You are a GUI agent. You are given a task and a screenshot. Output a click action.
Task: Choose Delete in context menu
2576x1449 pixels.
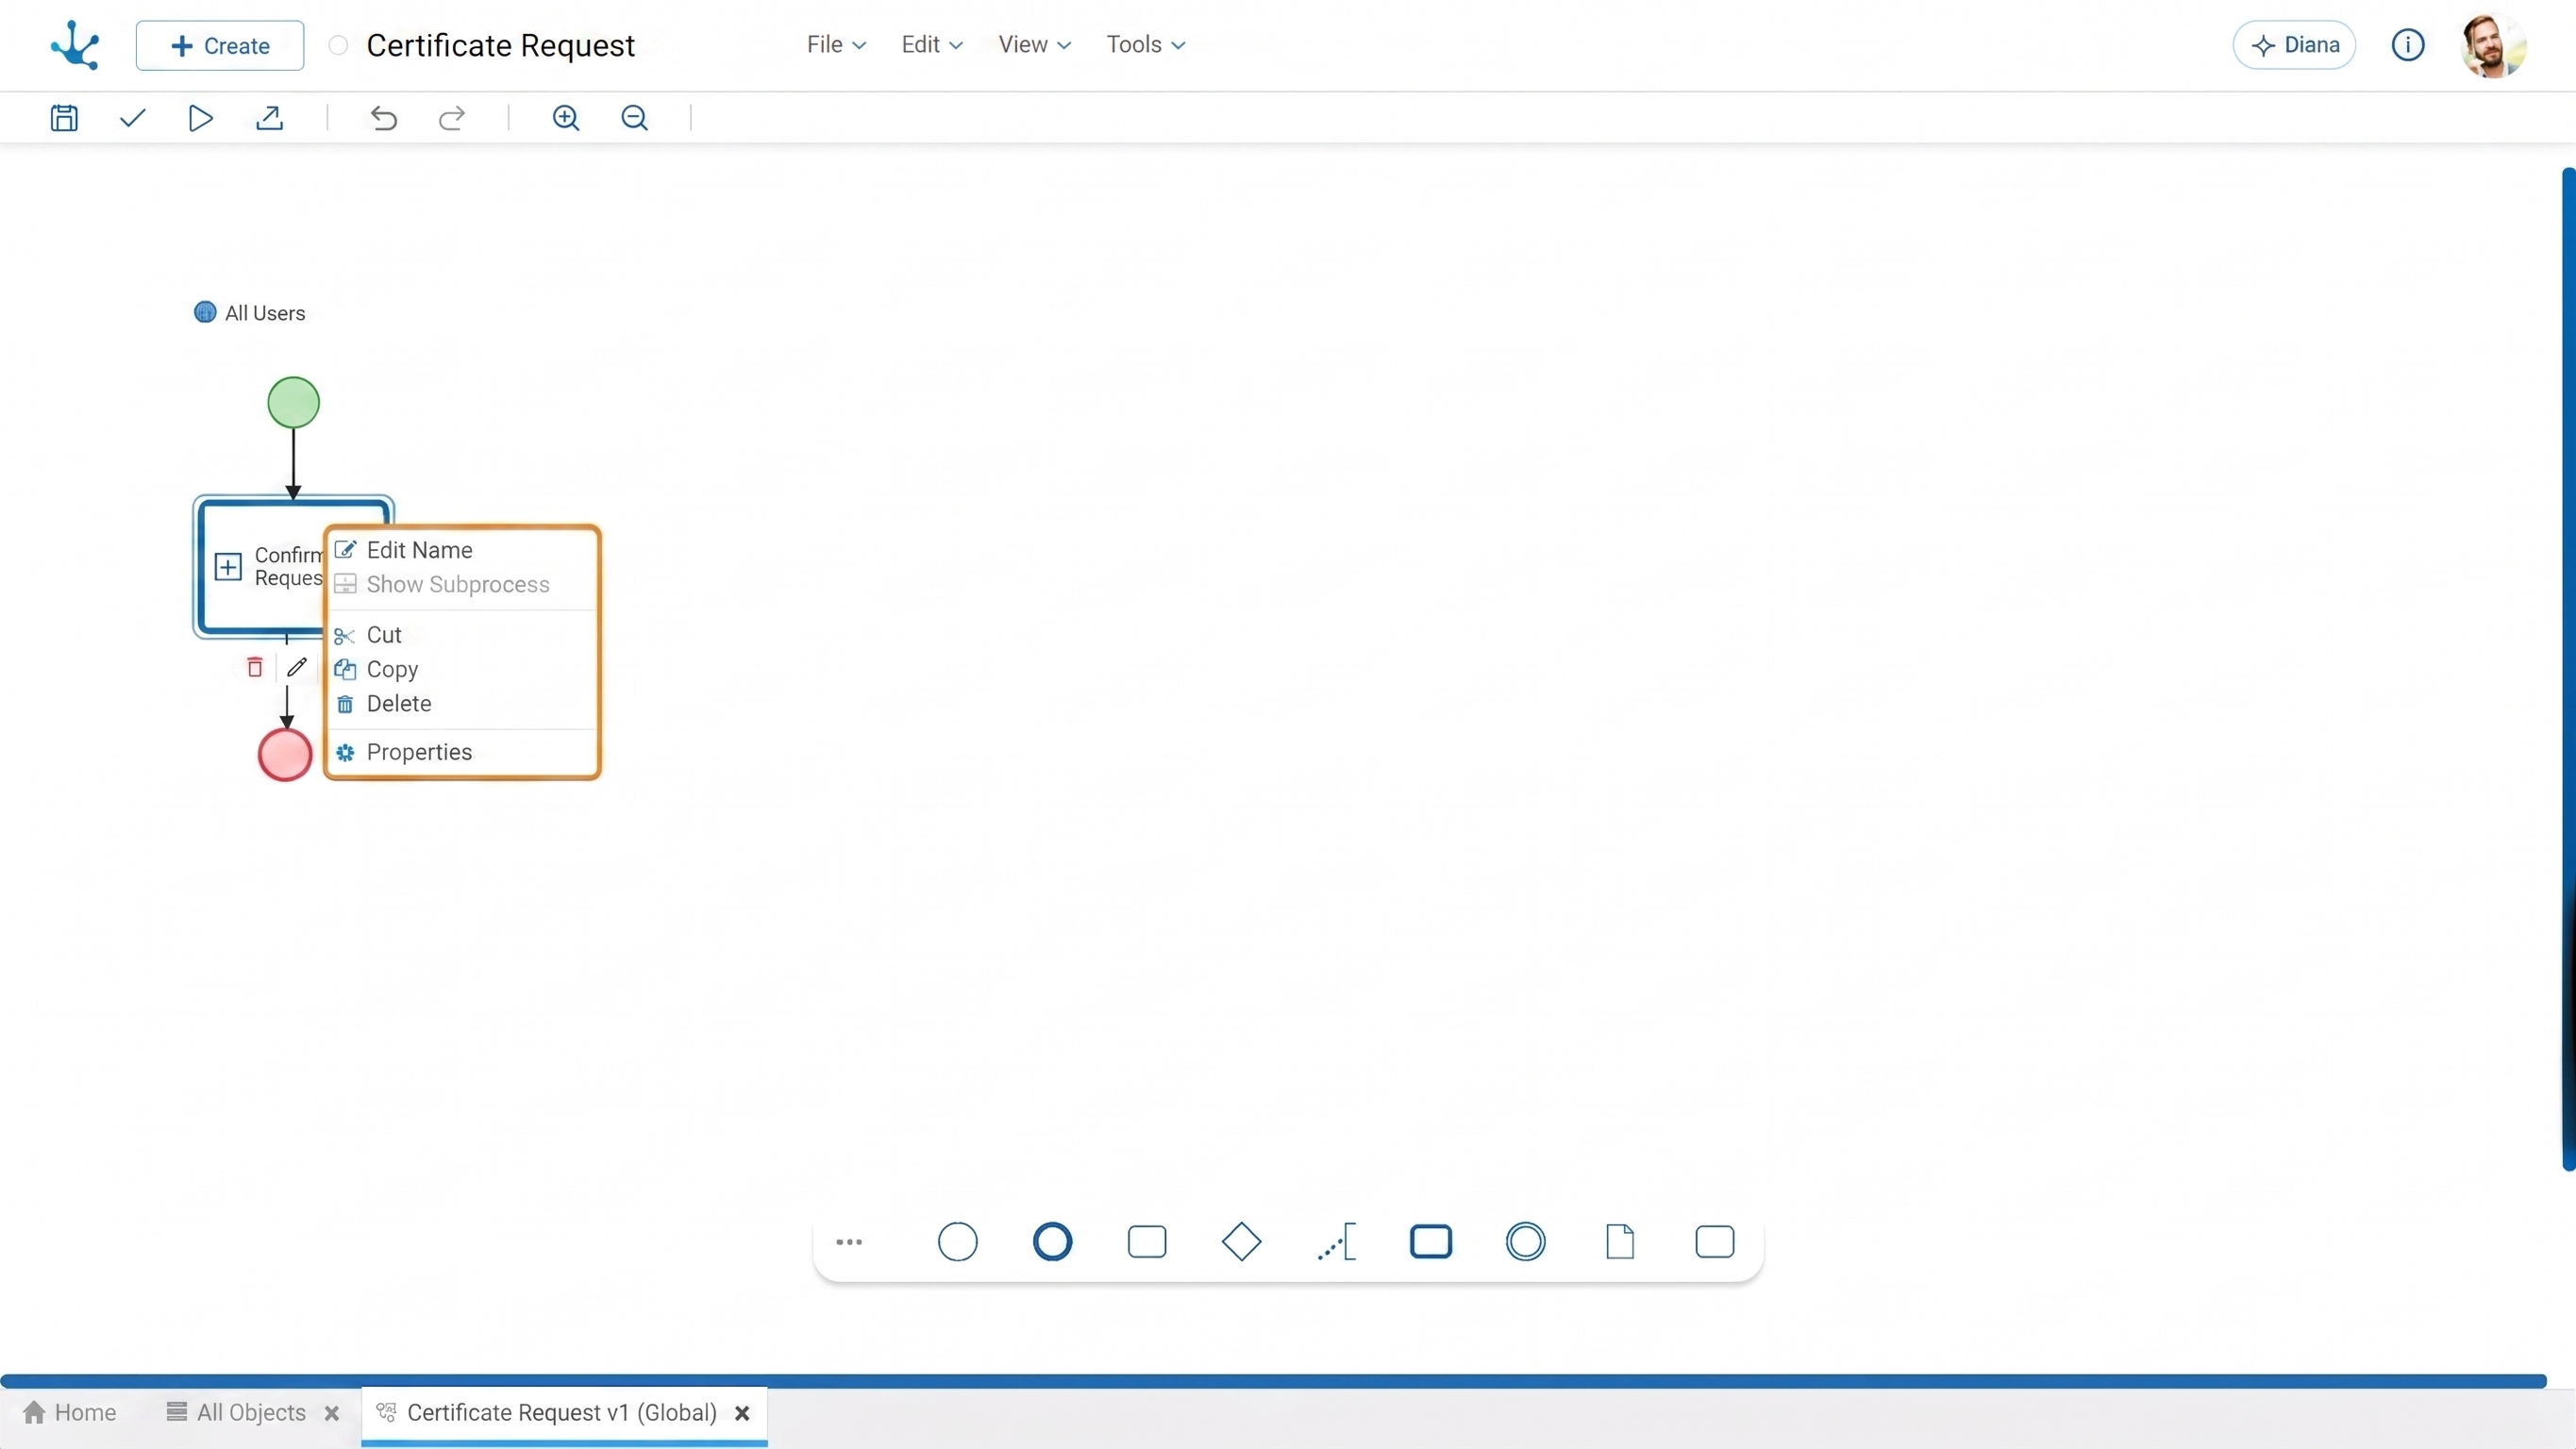coord(462,704)
